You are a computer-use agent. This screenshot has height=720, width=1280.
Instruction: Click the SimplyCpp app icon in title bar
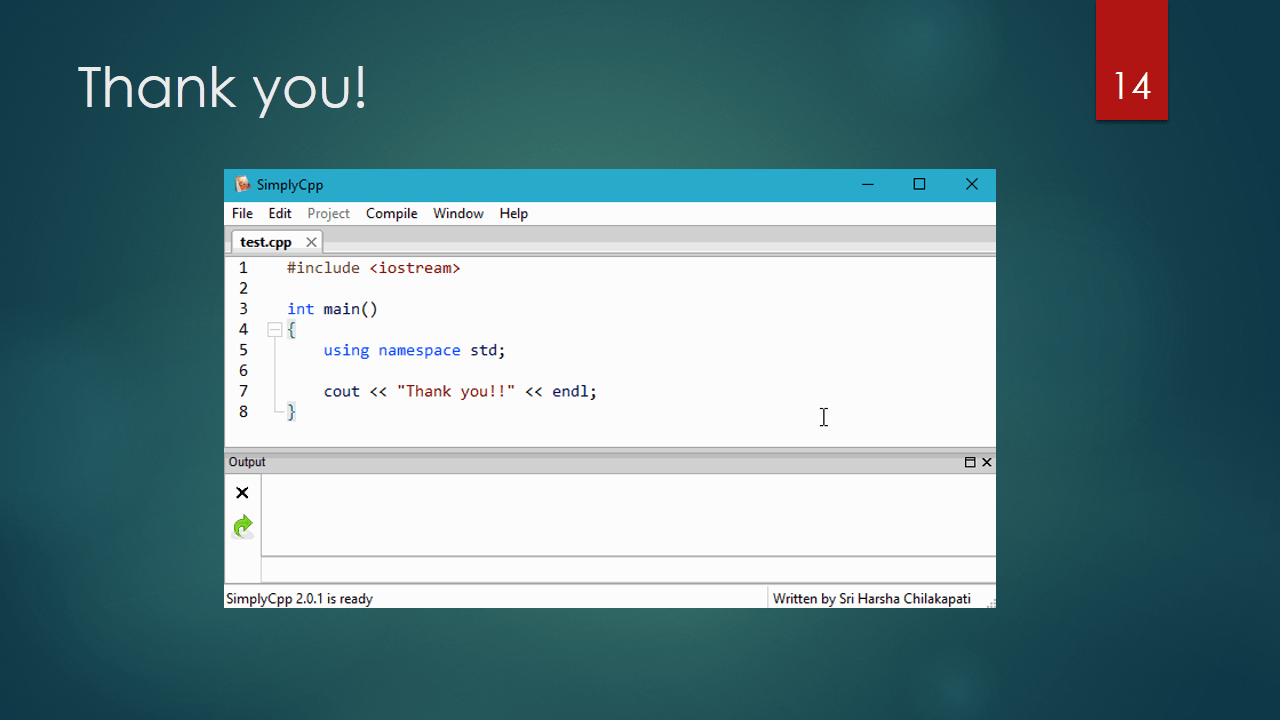click(x=242, y=184)
